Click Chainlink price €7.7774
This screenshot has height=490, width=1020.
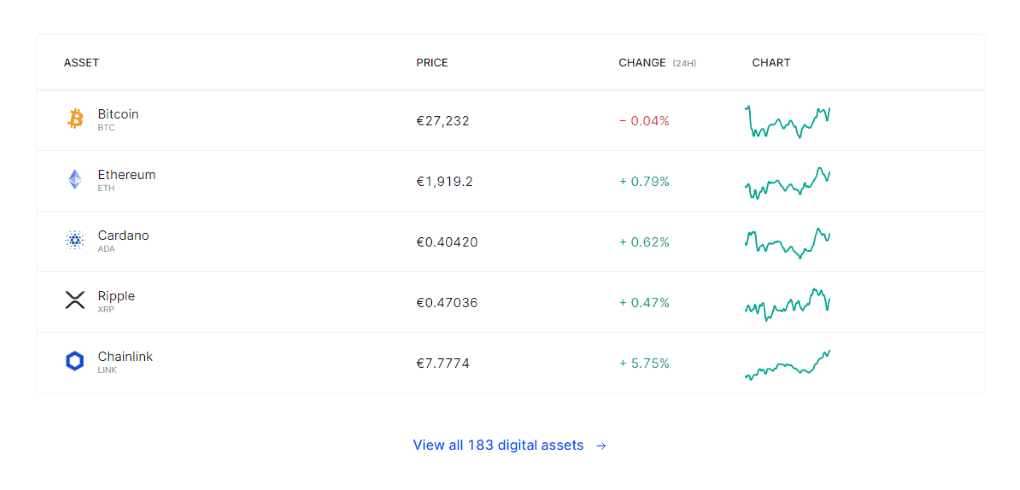443,363
